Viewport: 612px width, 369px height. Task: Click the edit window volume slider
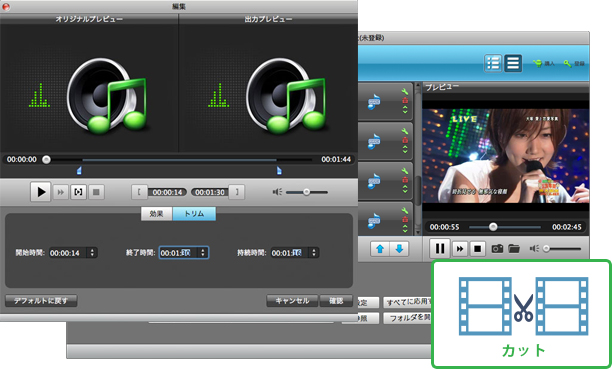(x=307, y=192)
